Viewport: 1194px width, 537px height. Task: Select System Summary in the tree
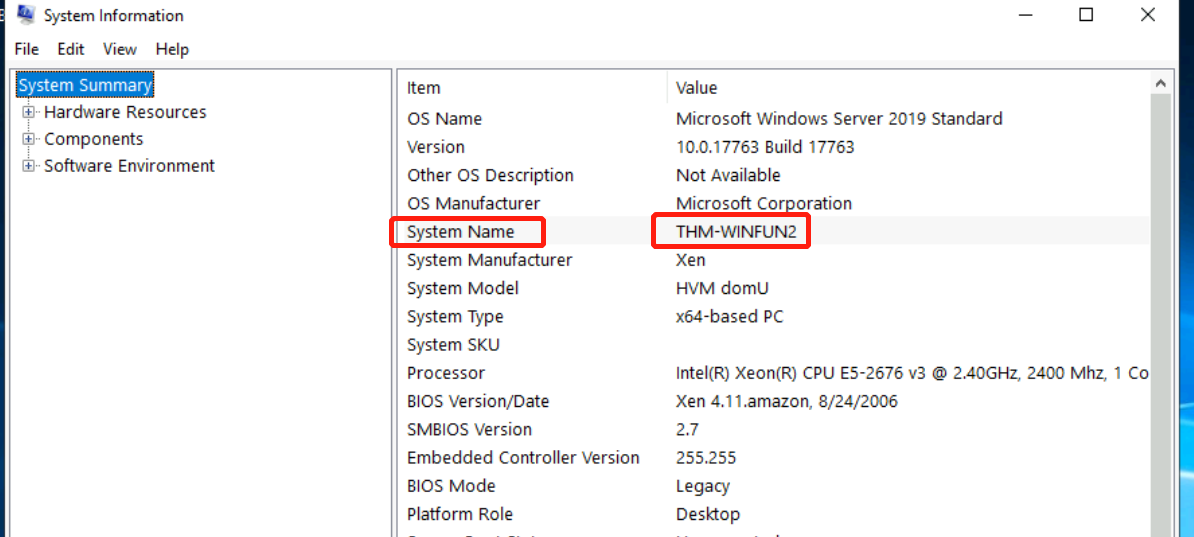tap(85, 85)
